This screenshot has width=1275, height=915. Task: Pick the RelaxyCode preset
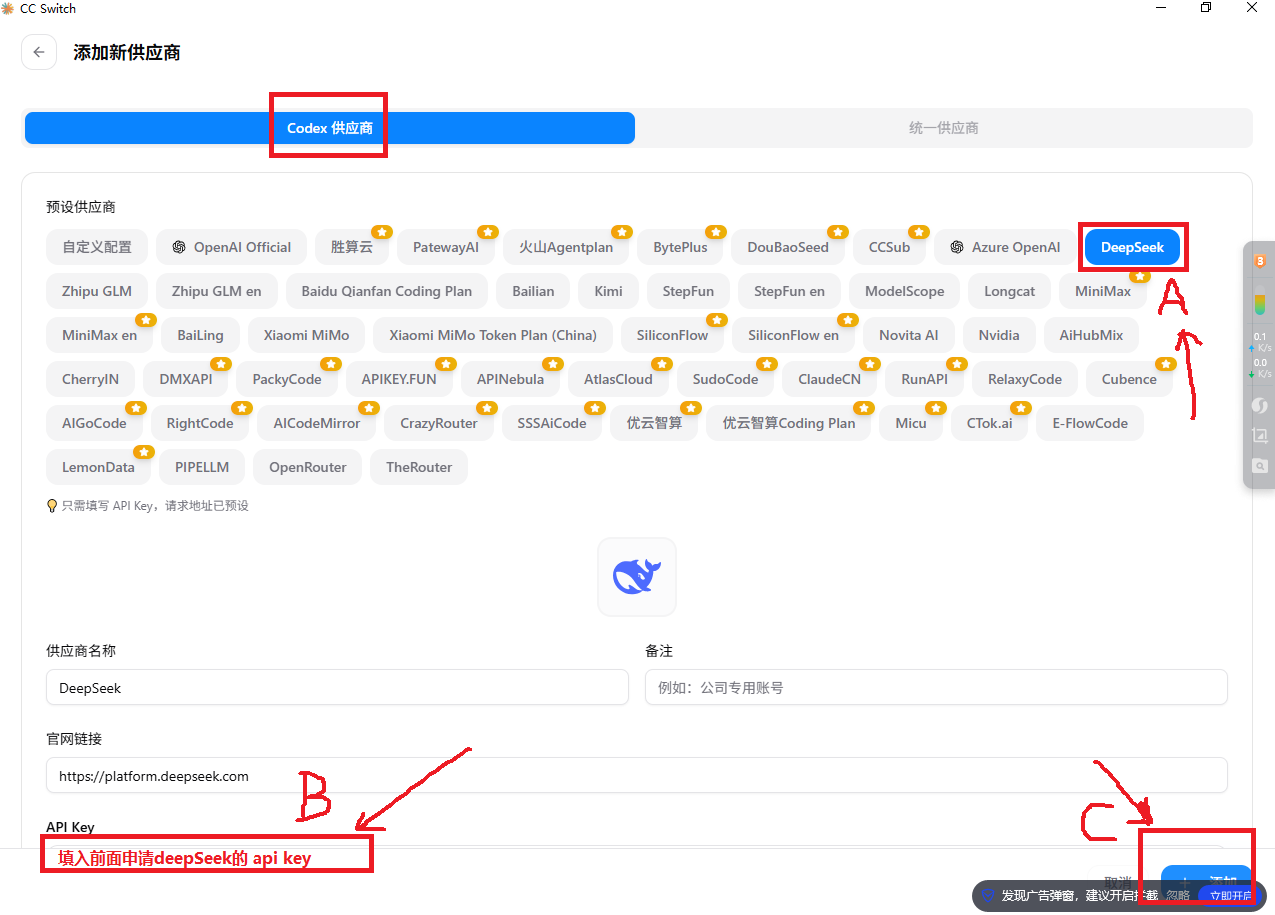tap(1025, 379)
